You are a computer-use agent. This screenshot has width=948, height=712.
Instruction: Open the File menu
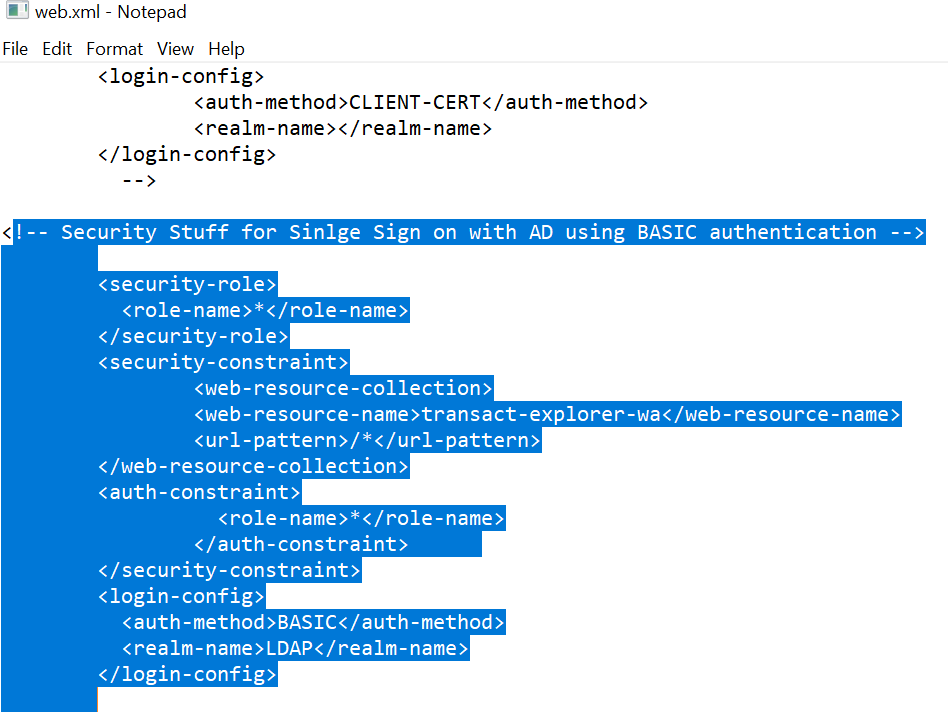[x=15, y=49]
